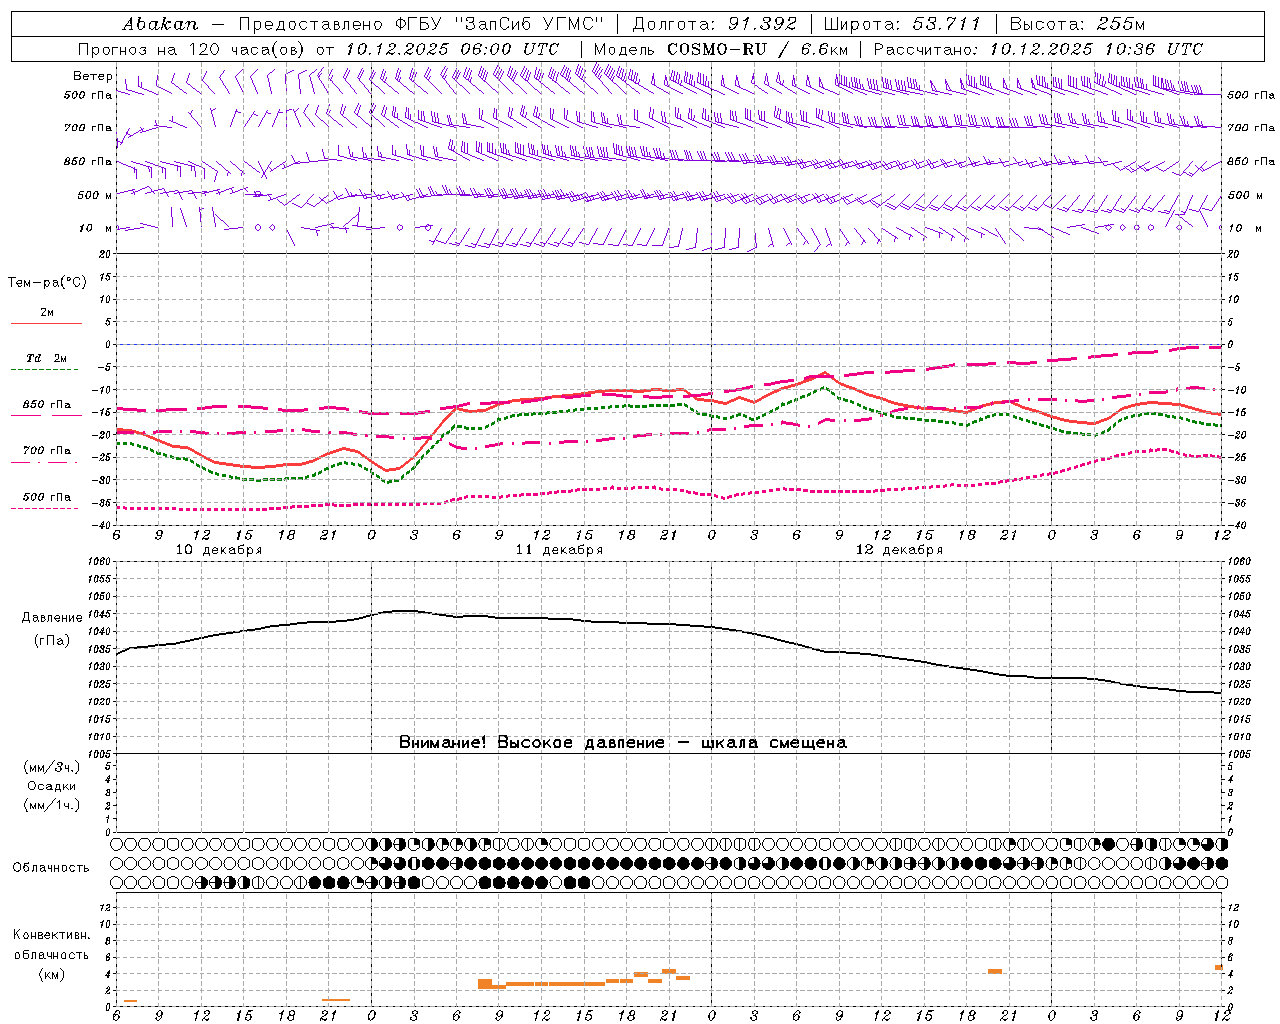This screenshot has height=1024, width=1280.
Task: Click the model name COSMO-RU / 6.6км
Action: click(x=758, y=48)
